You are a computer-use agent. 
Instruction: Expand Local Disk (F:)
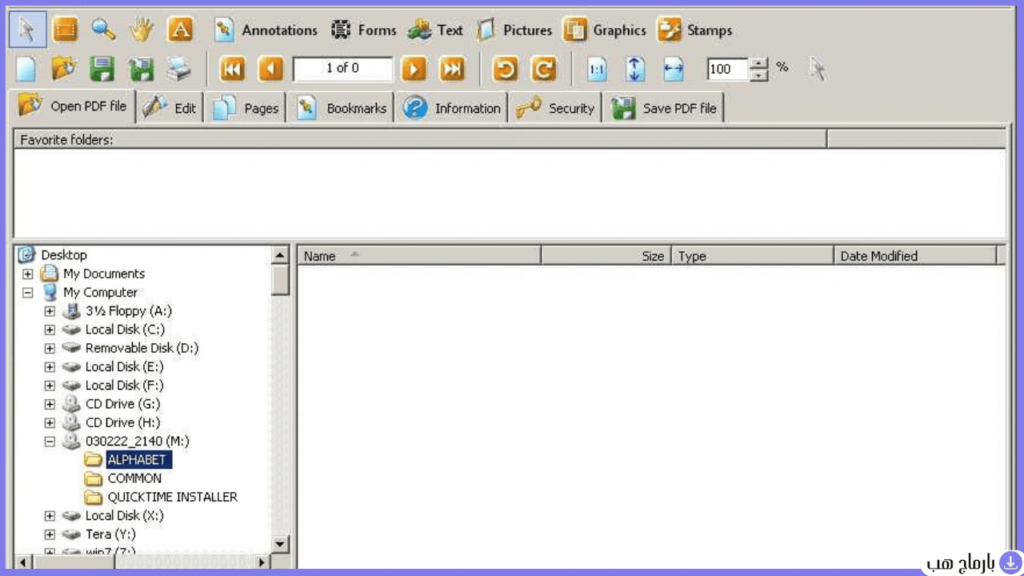50,385
